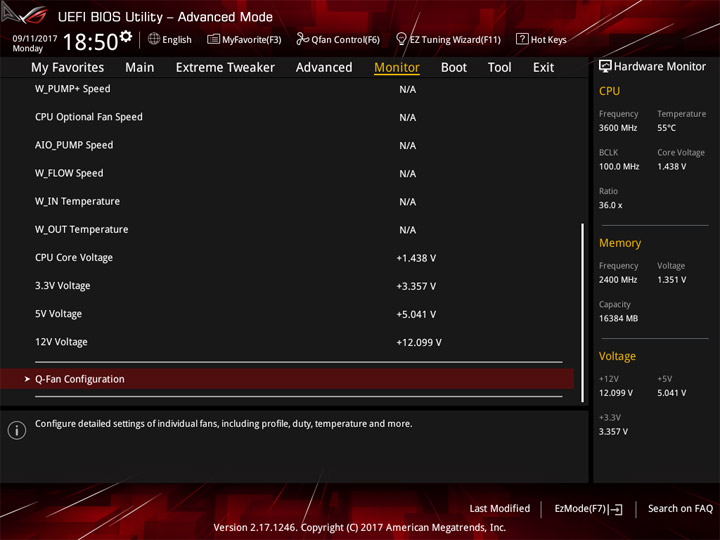The width and height of the screenshot is (720, 540).
Task: Click the 36.0 x ratio value
Action: coord(610,205)
